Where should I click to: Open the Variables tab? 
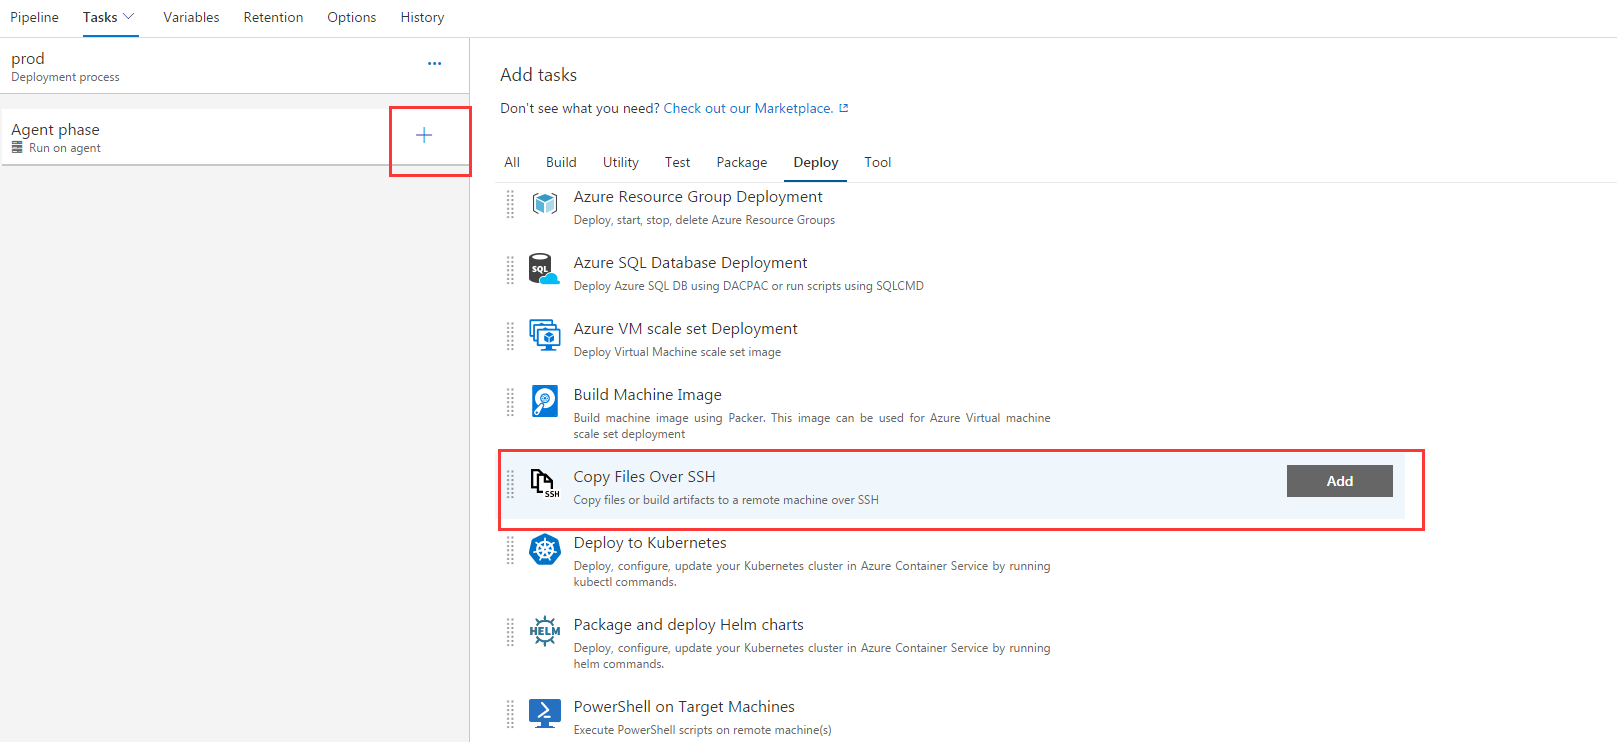point(191,17)
